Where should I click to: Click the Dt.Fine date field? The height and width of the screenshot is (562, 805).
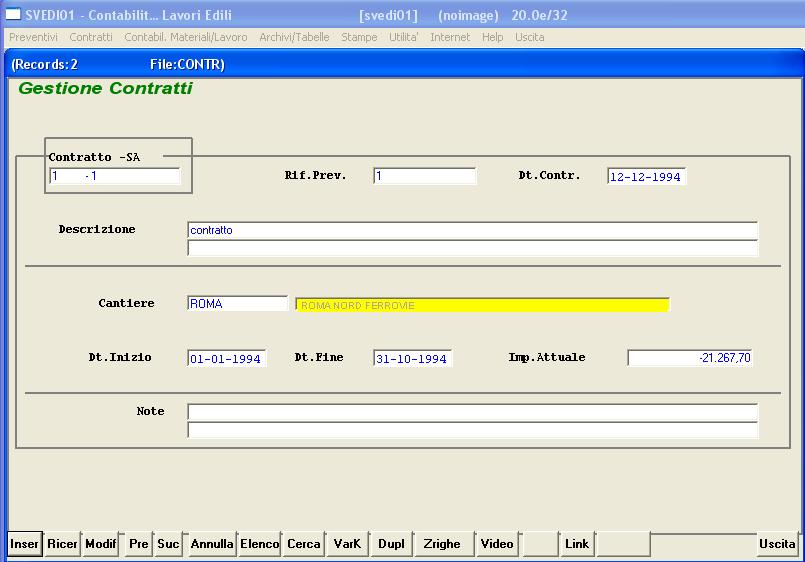pos(412,358)
